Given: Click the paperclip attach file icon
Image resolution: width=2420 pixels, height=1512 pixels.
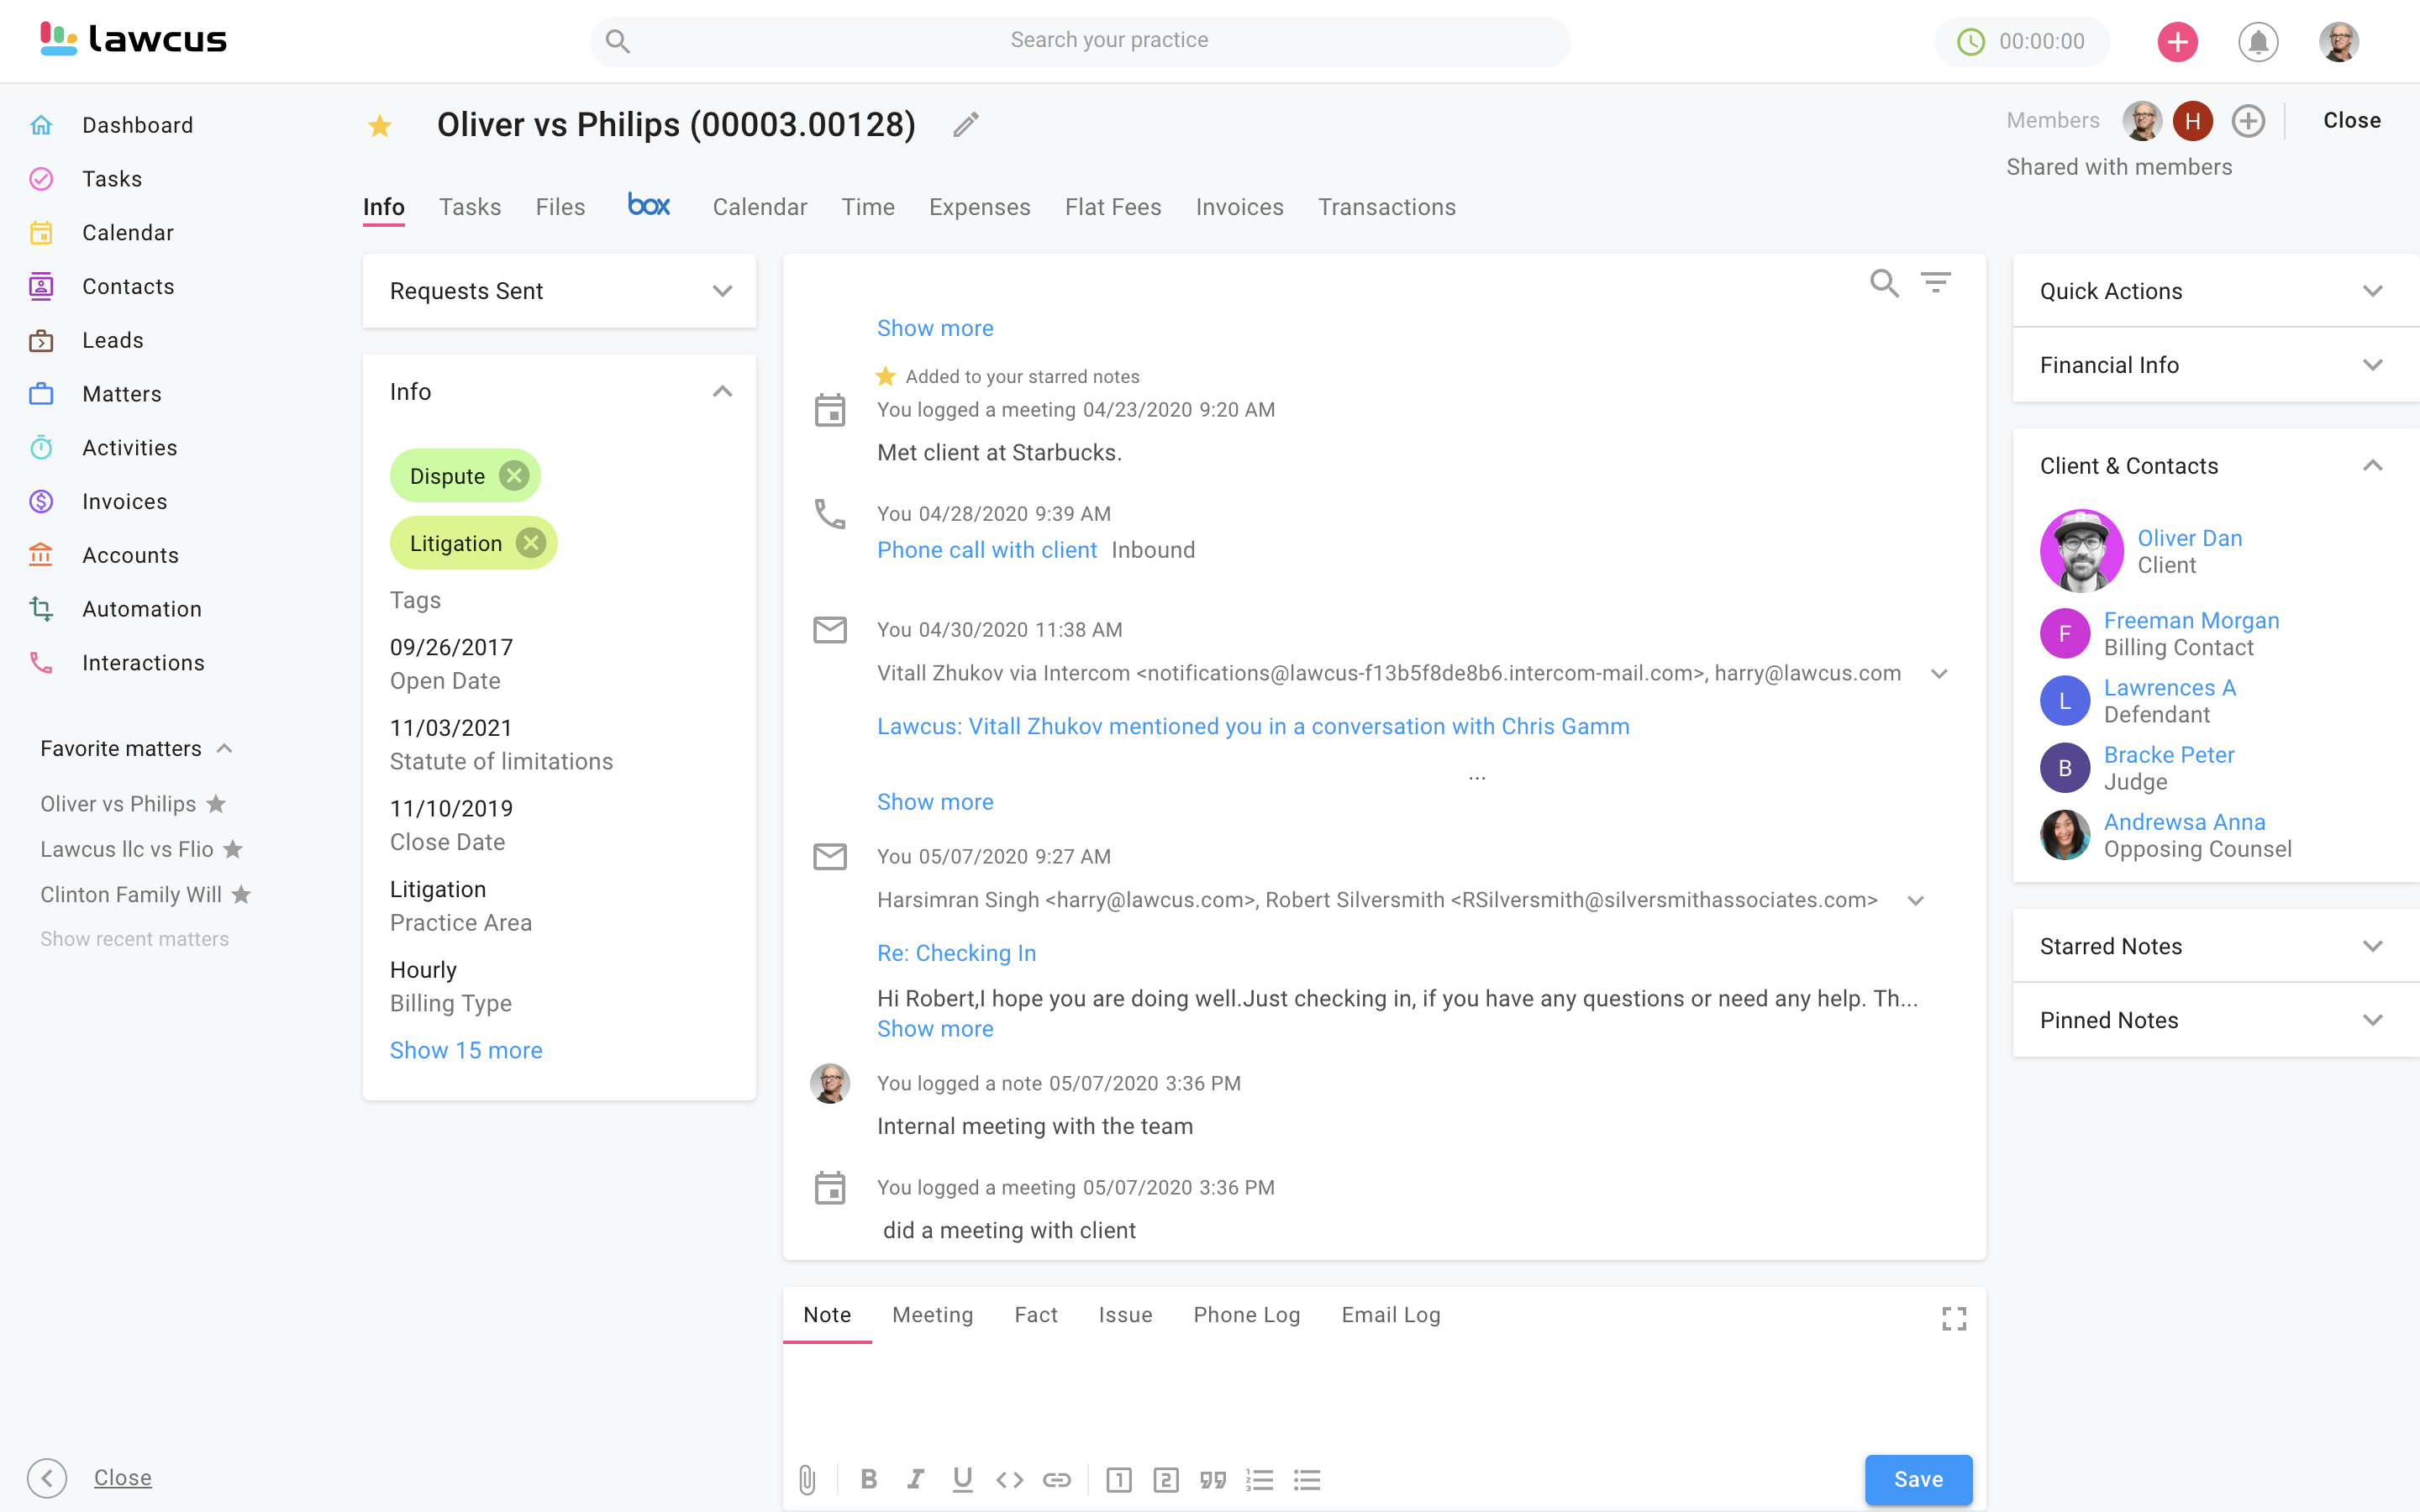Looking at the screenshot, I should click(807, 1479).
